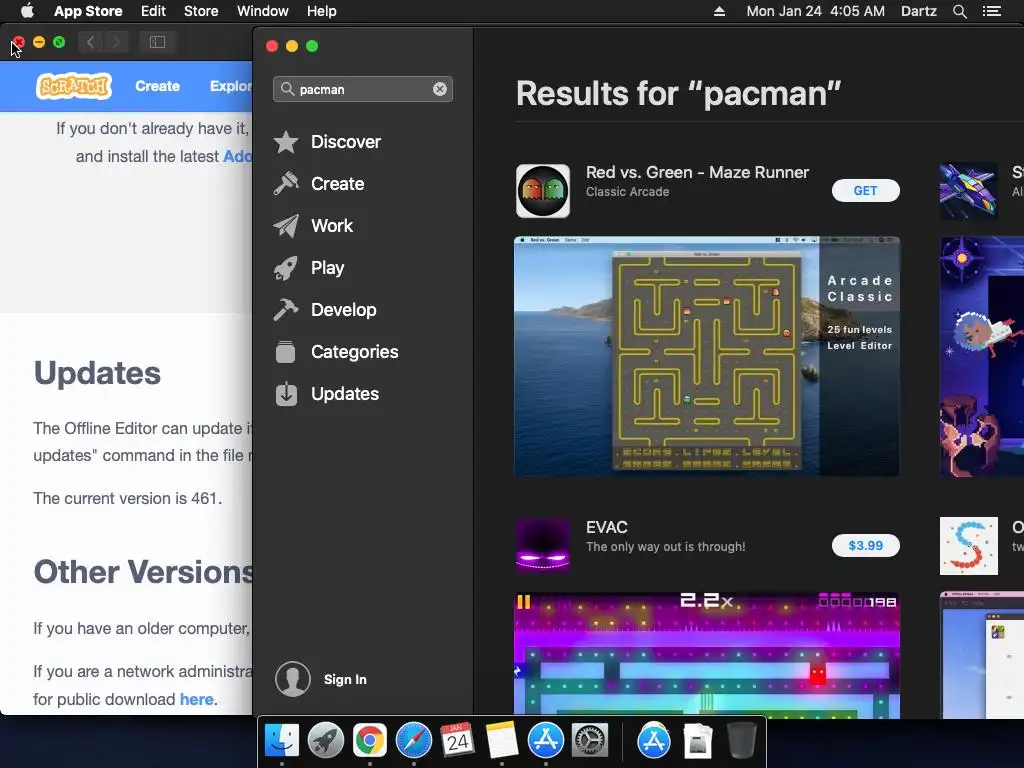Click the eject icon in menu bar
The width and height of the screenshot is (1024, 768).
click(x=719, y=11)
